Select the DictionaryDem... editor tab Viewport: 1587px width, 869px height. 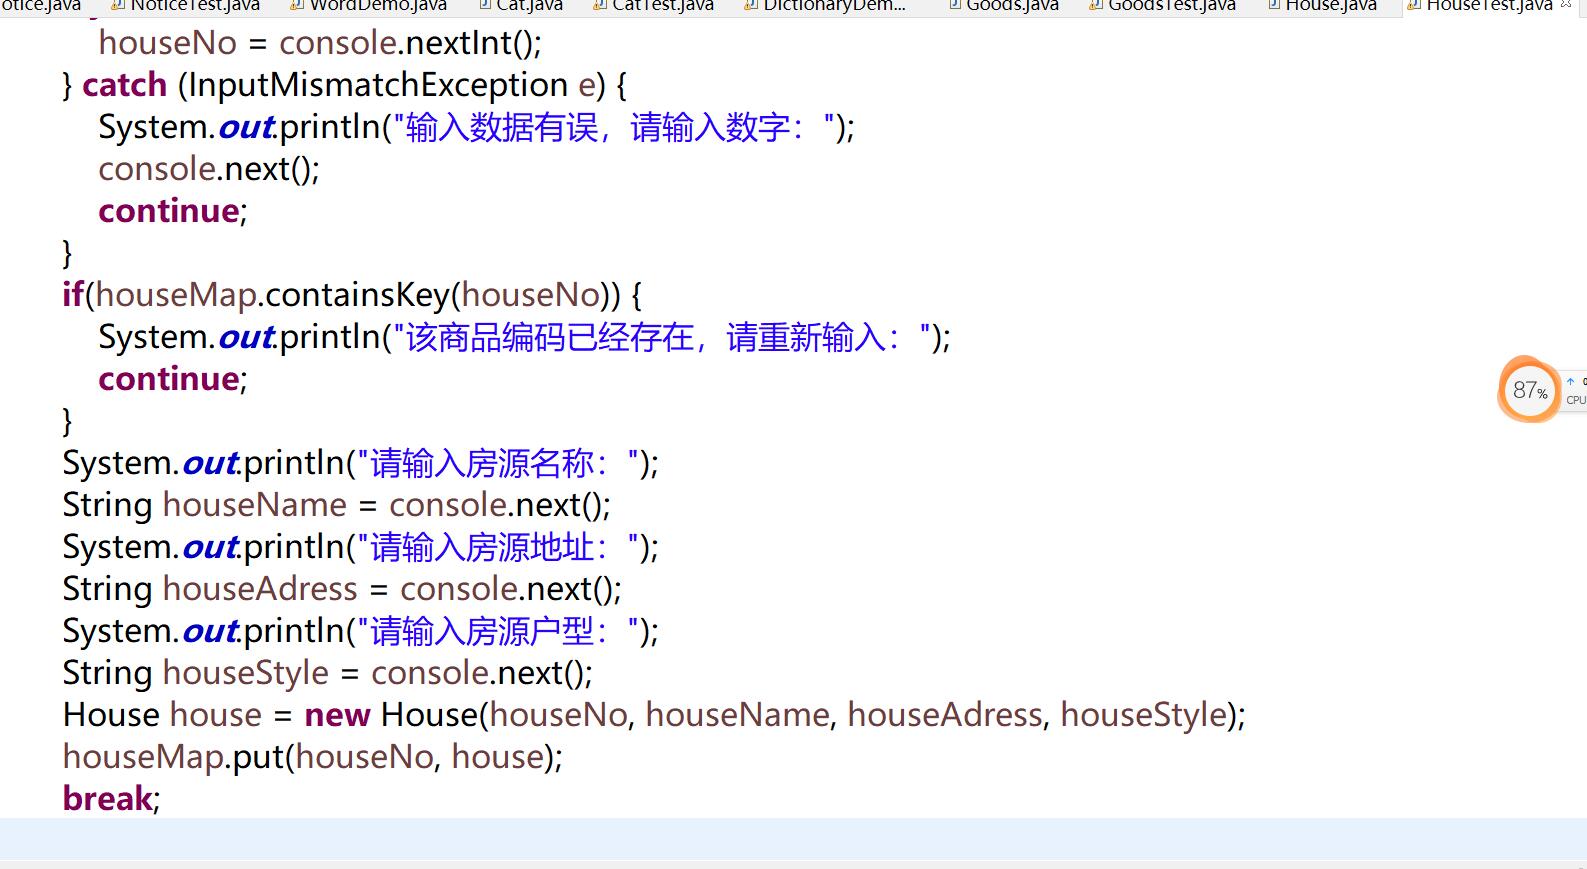point(825,6)
